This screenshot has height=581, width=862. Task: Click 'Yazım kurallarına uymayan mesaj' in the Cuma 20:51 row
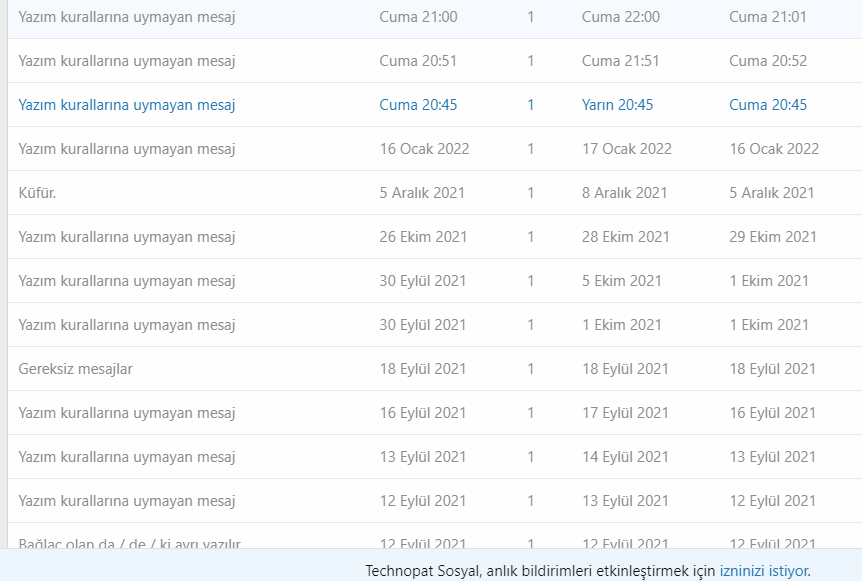[127, 61]
